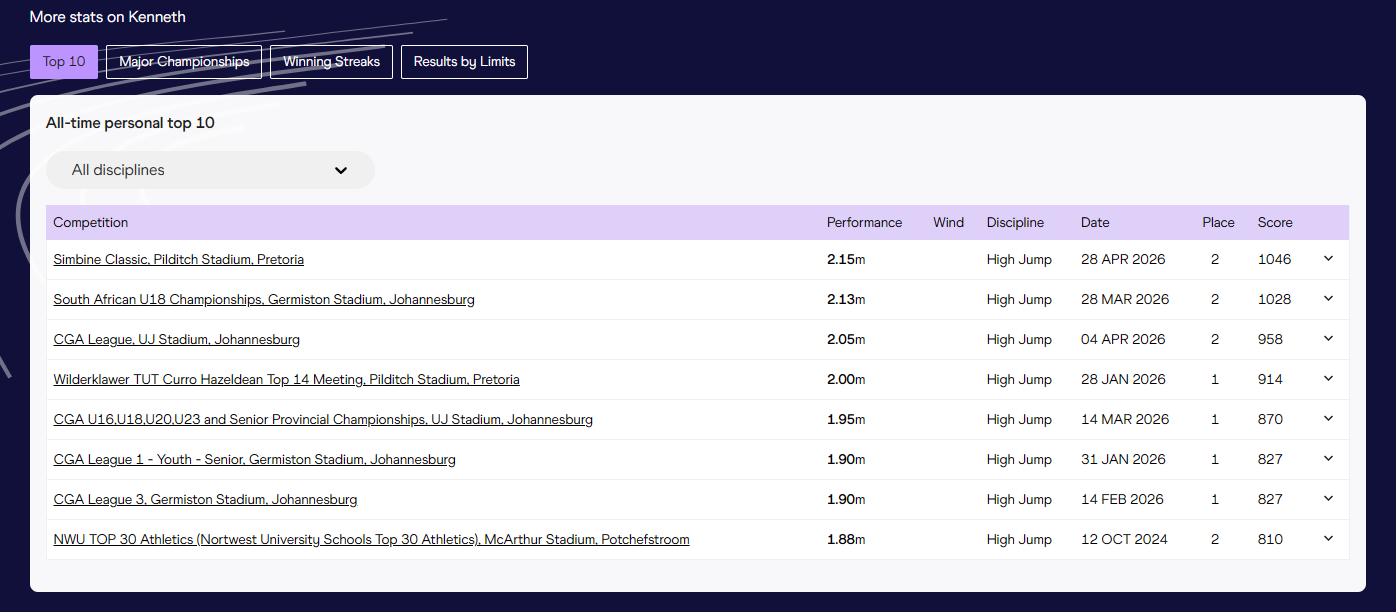Click the Date column header
The width and height of the screenshot is (1396, 612).
click(1095, 222)
